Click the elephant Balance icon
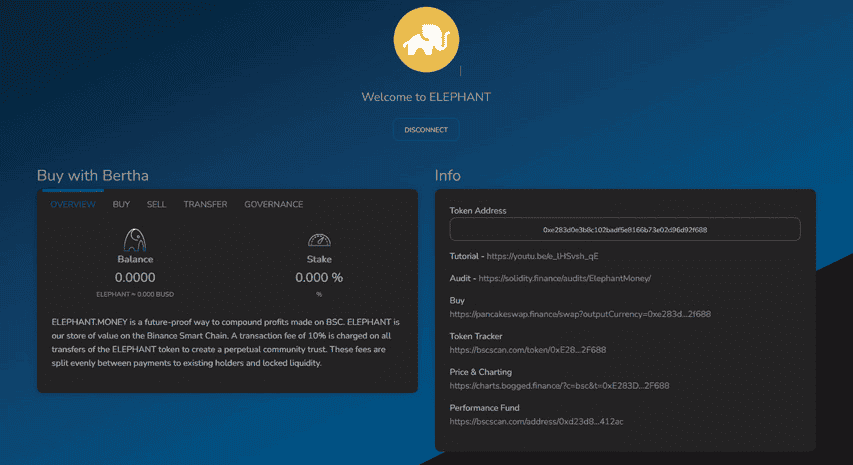The height and width of the screenshot is (465, 853). (135, 240)
